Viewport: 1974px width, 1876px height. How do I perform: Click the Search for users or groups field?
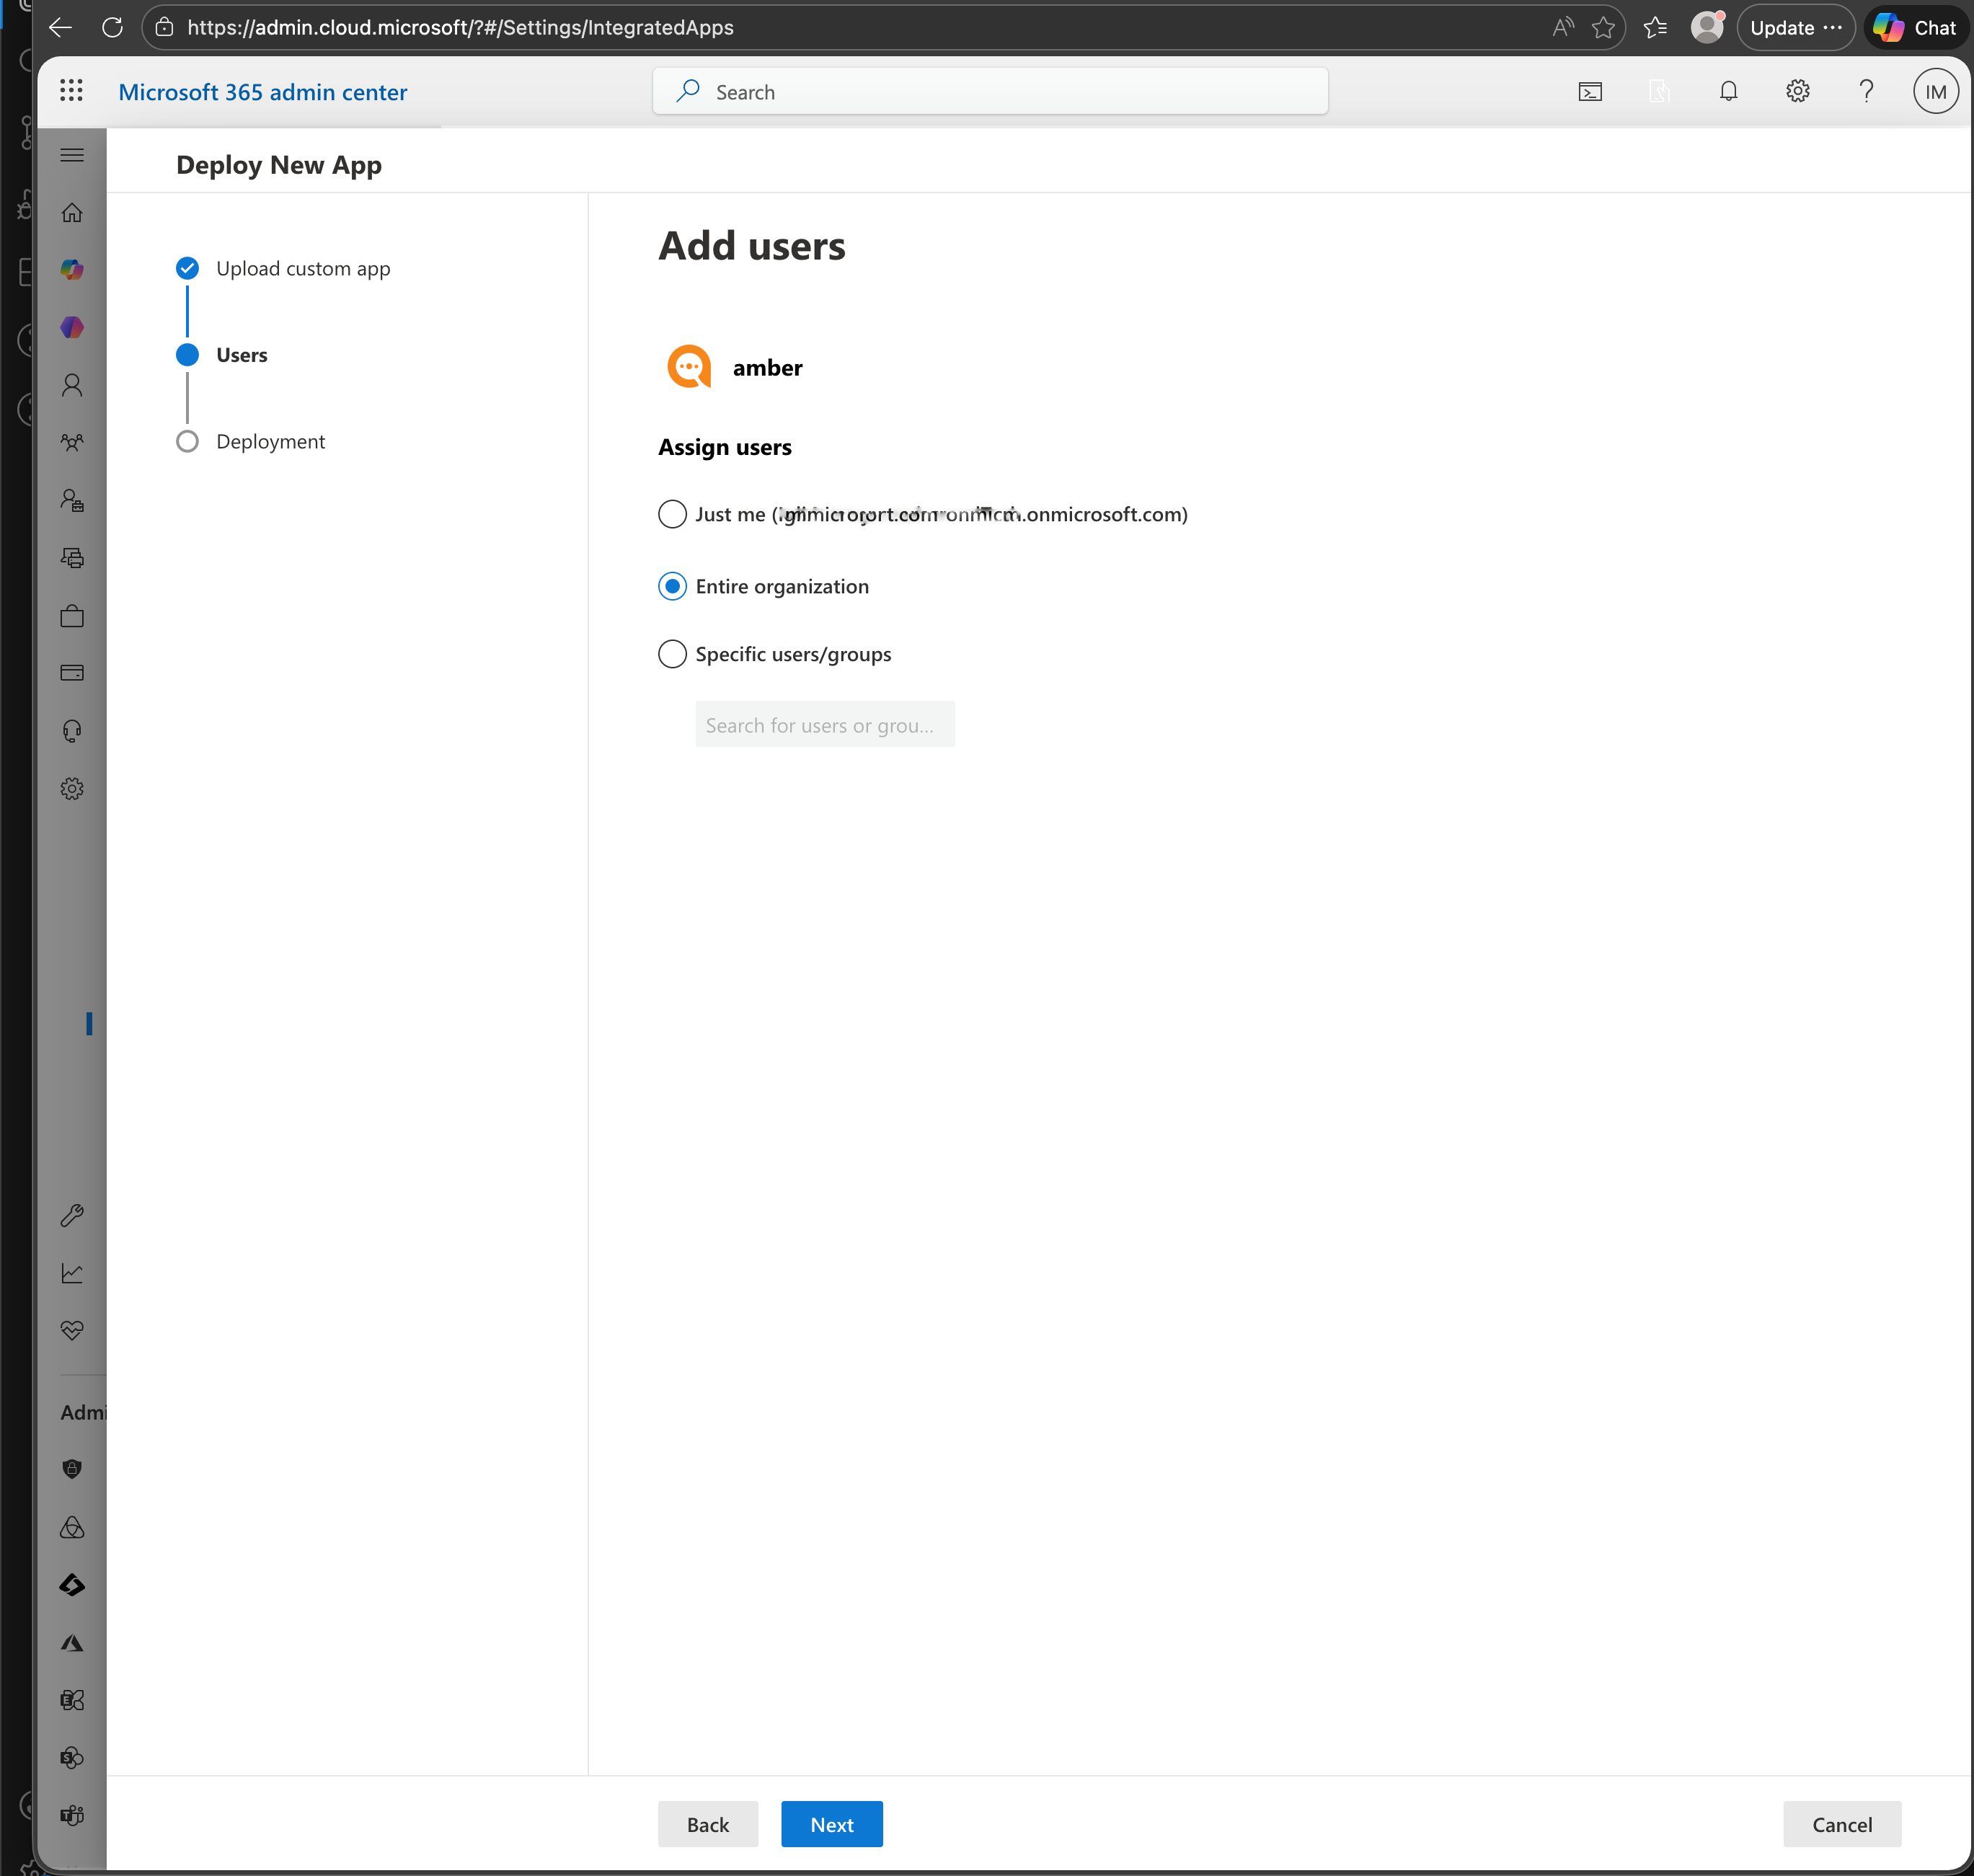coord(825,724)
